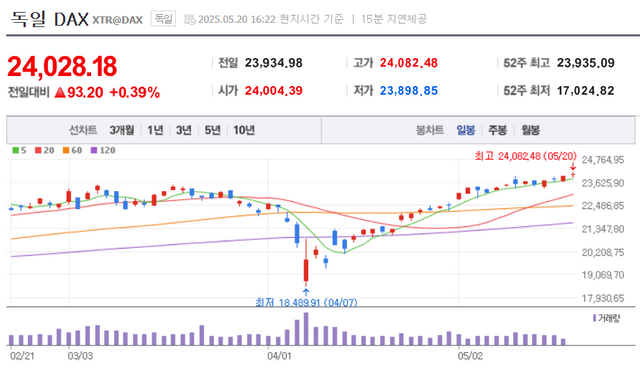Image resolution: width=640 pixels, height=372 pixels.
Task: Click the 독일 country badge
Action: [163, 18]
